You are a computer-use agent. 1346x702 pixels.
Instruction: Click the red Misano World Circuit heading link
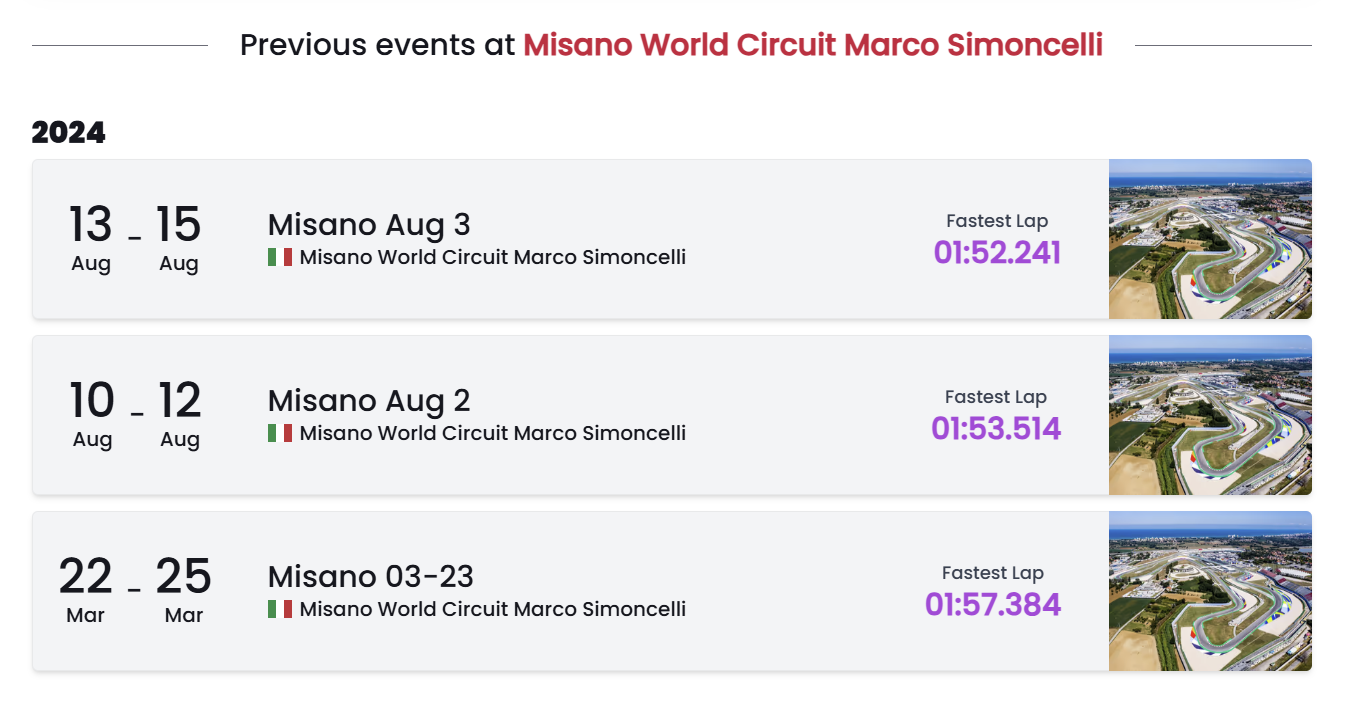coord(813,45)
